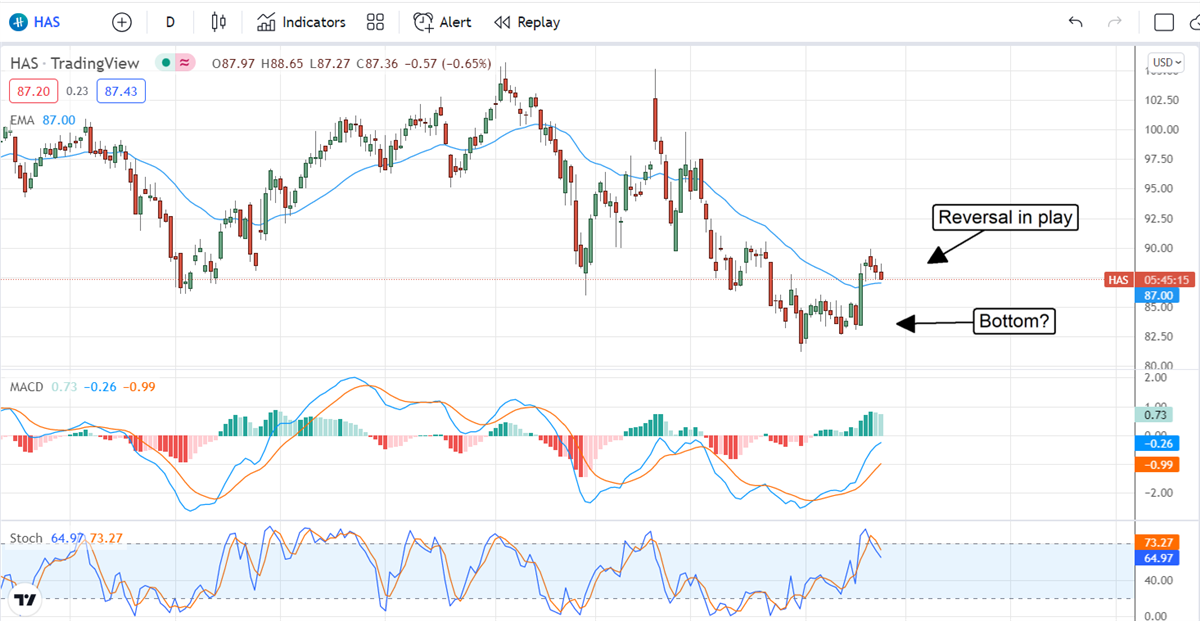Image resolution: width=1200 pixels, height=621 pixels.
Task: Open the Indicators menu
Action: pos(301,22)
